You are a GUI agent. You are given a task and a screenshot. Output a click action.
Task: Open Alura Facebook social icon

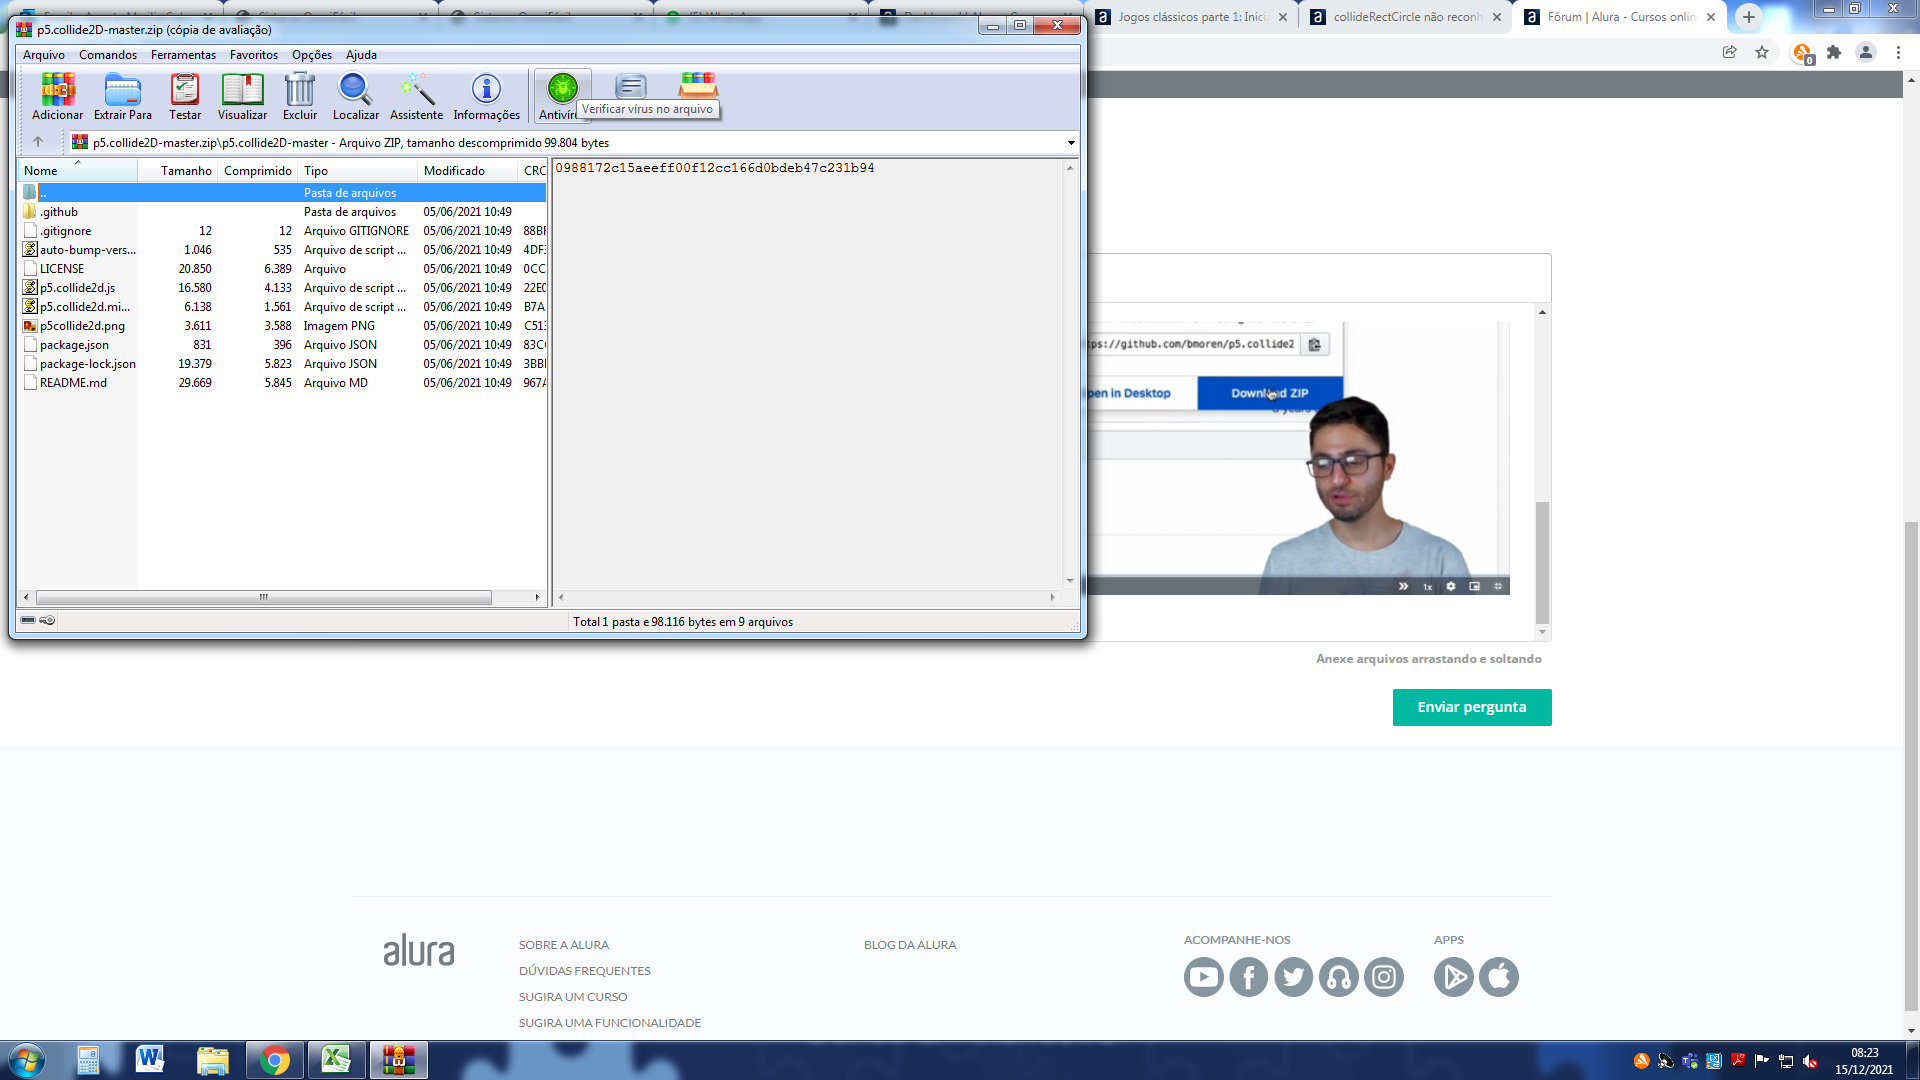[x=1248, y=977]
